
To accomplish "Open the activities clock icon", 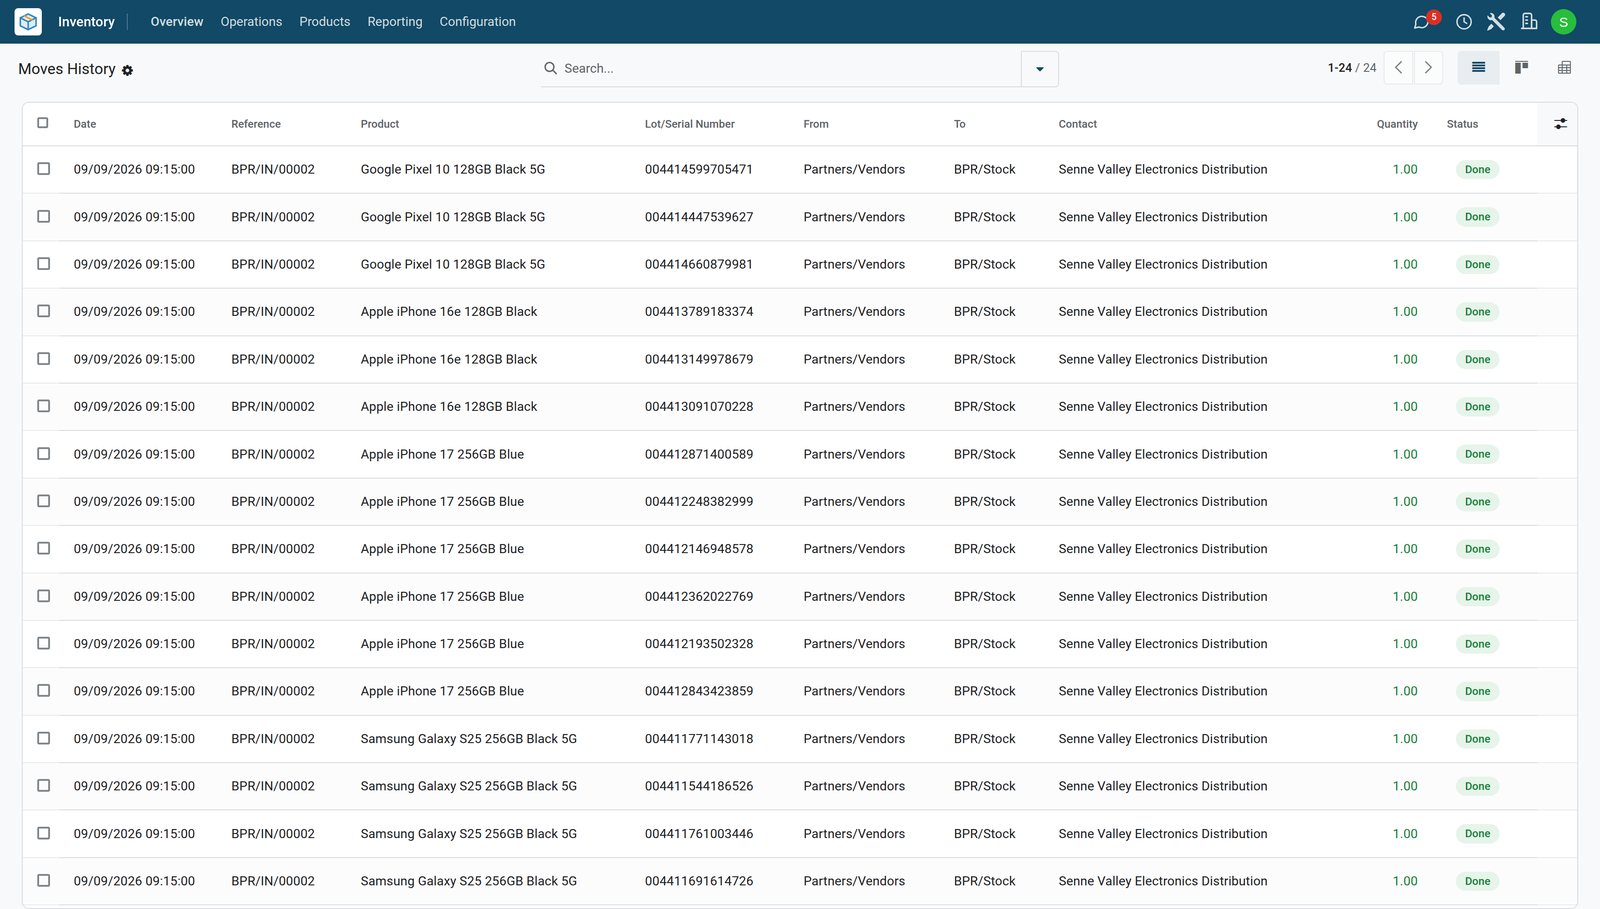I will (1464, 22).
